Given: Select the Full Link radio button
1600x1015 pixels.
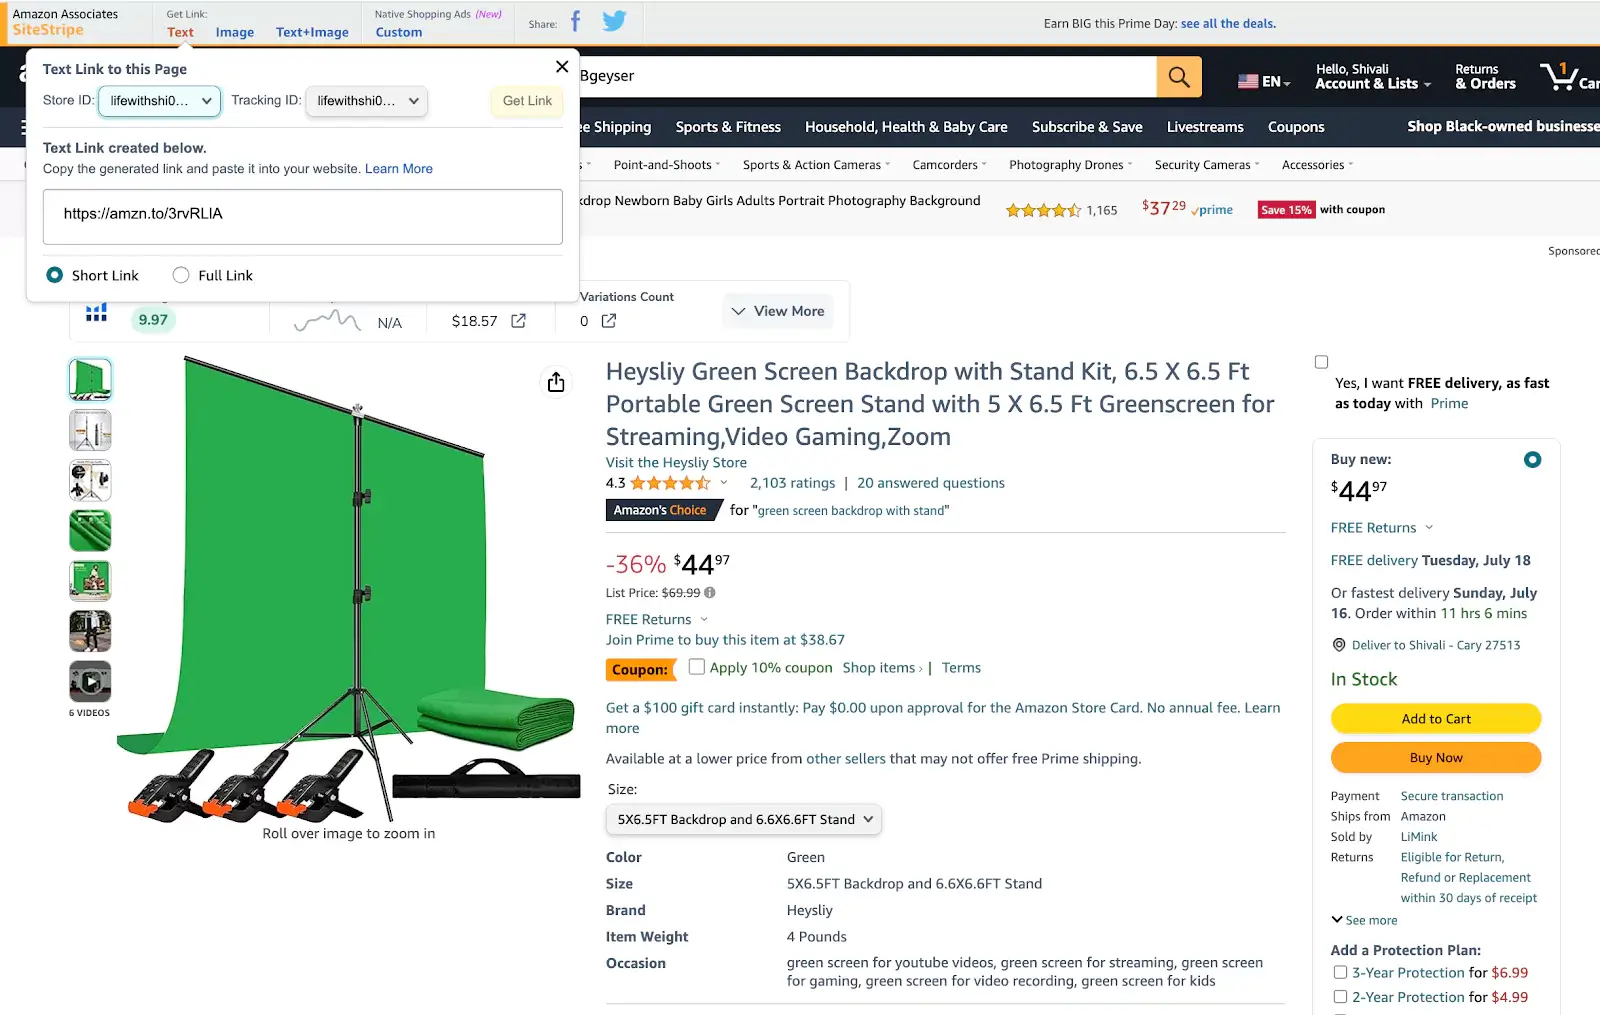Looking at the screenshot, I should [x=181, y=275].
